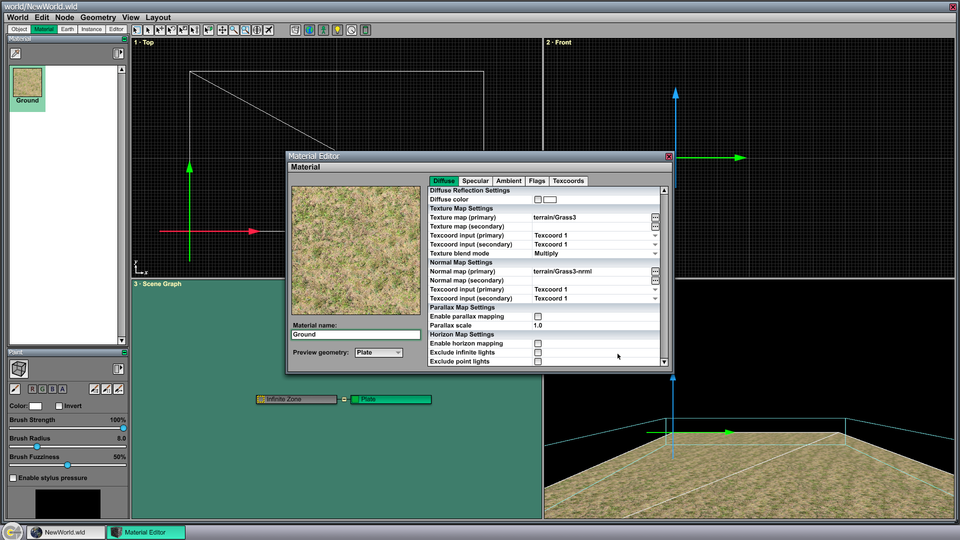Select the zoom magnifier tool in toolbar
Image resolution: width=960 pixels, height=540 pixels.
234,30
